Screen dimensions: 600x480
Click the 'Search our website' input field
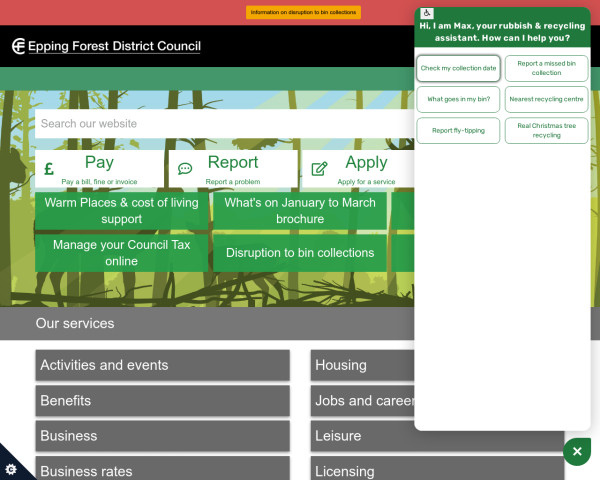coord(220,124)
